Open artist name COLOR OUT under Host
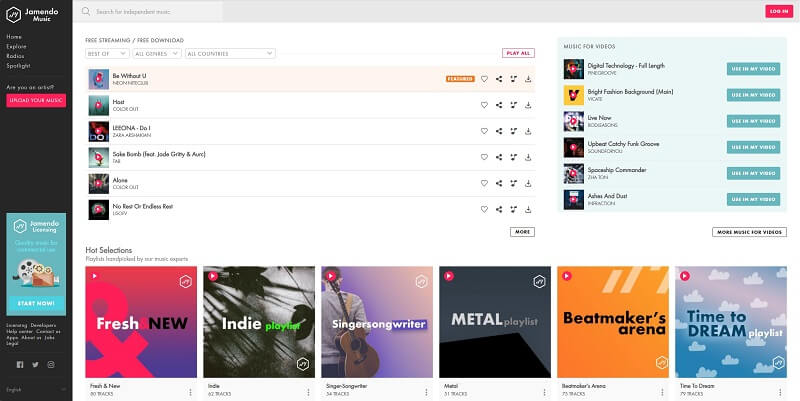Viewport: 800px width, 401px height. [126, 109]
